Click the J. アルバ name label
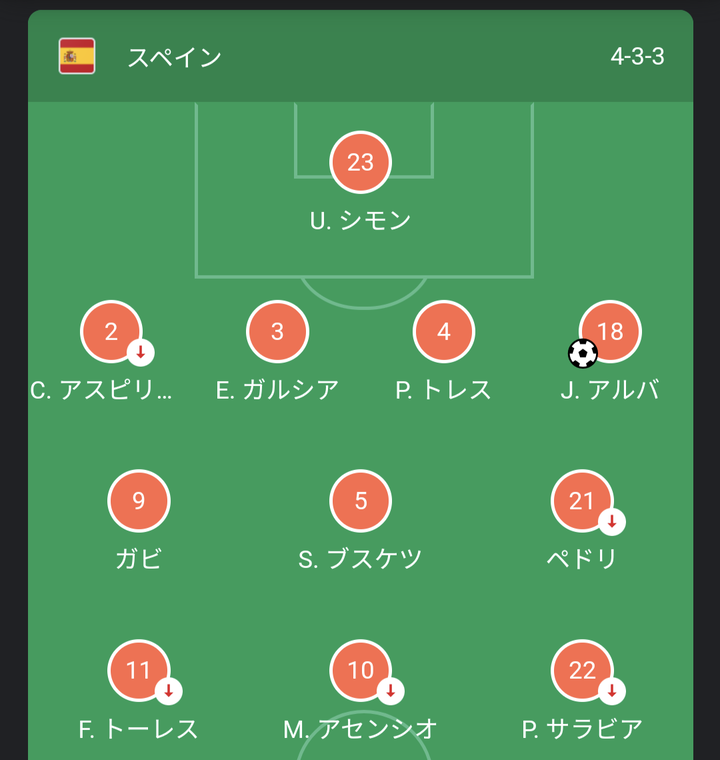 (610, 390)
